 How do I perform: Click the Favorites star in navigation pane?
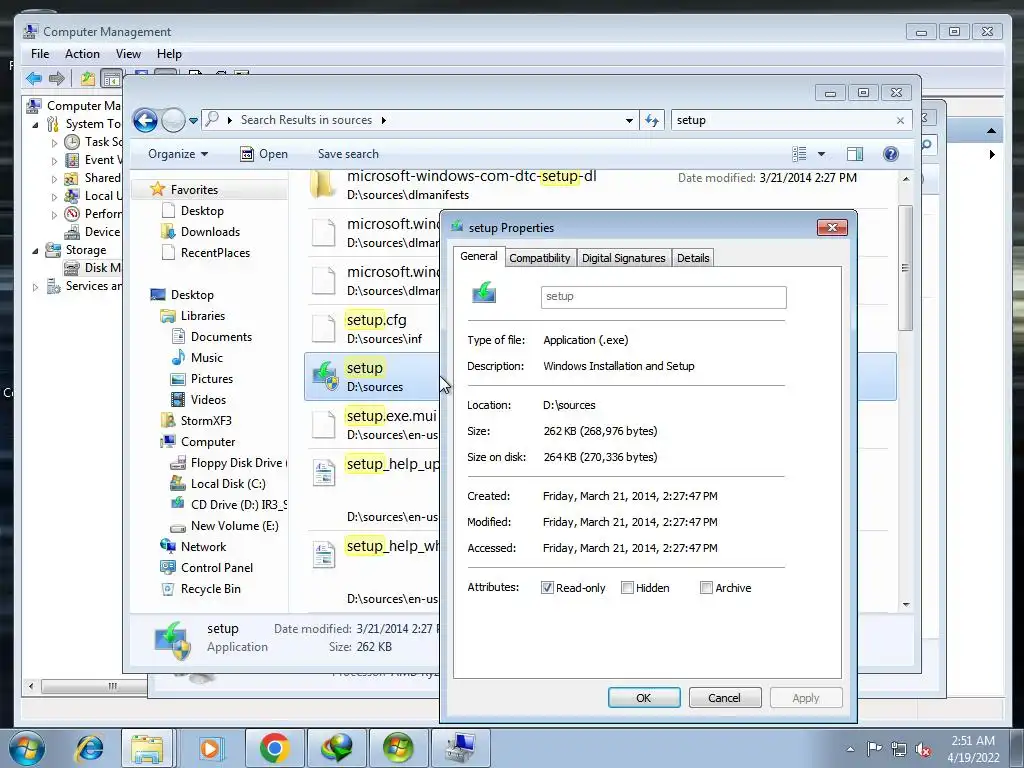pos(157,189)
